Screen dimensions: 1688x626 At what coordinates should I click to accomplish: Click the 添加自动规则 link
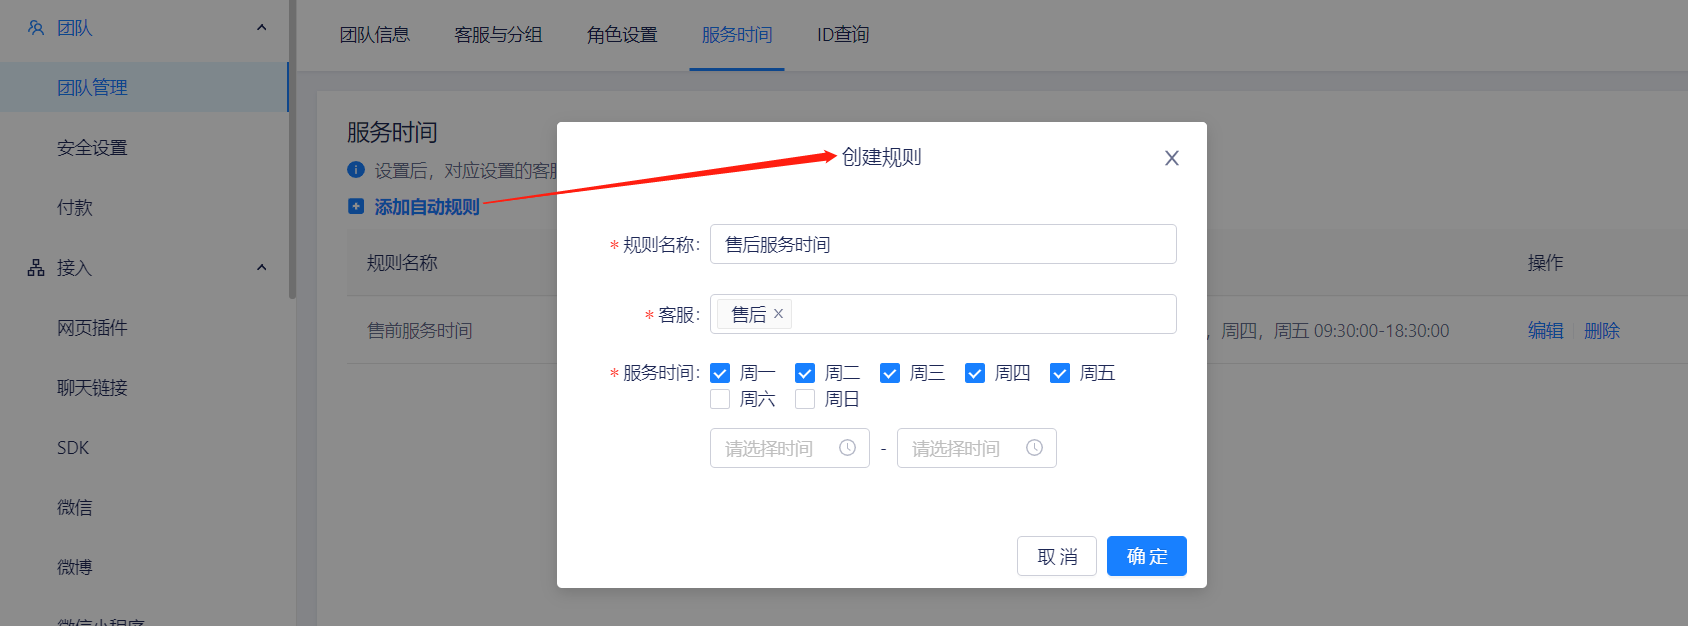click(427, 207)
